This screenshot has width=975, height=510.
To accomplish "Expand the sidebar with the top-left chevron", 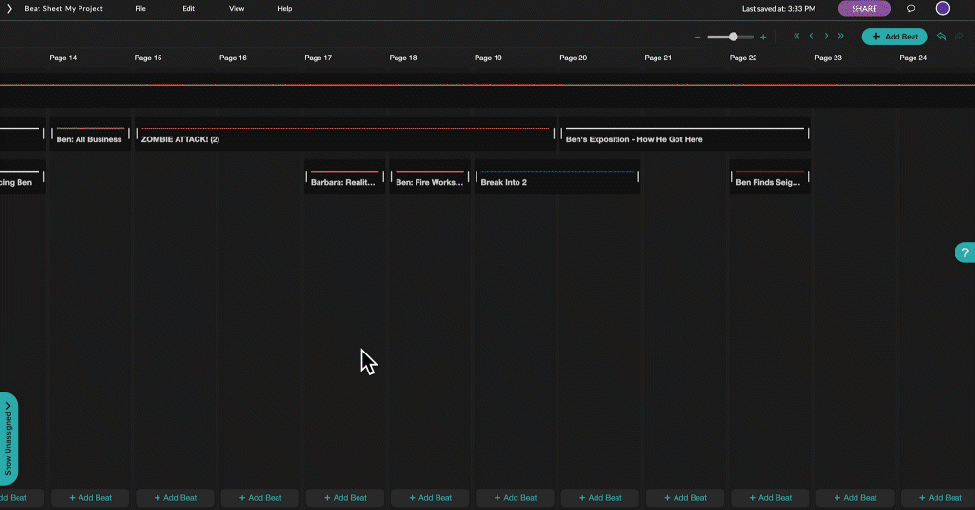I will tap(9, 9).
